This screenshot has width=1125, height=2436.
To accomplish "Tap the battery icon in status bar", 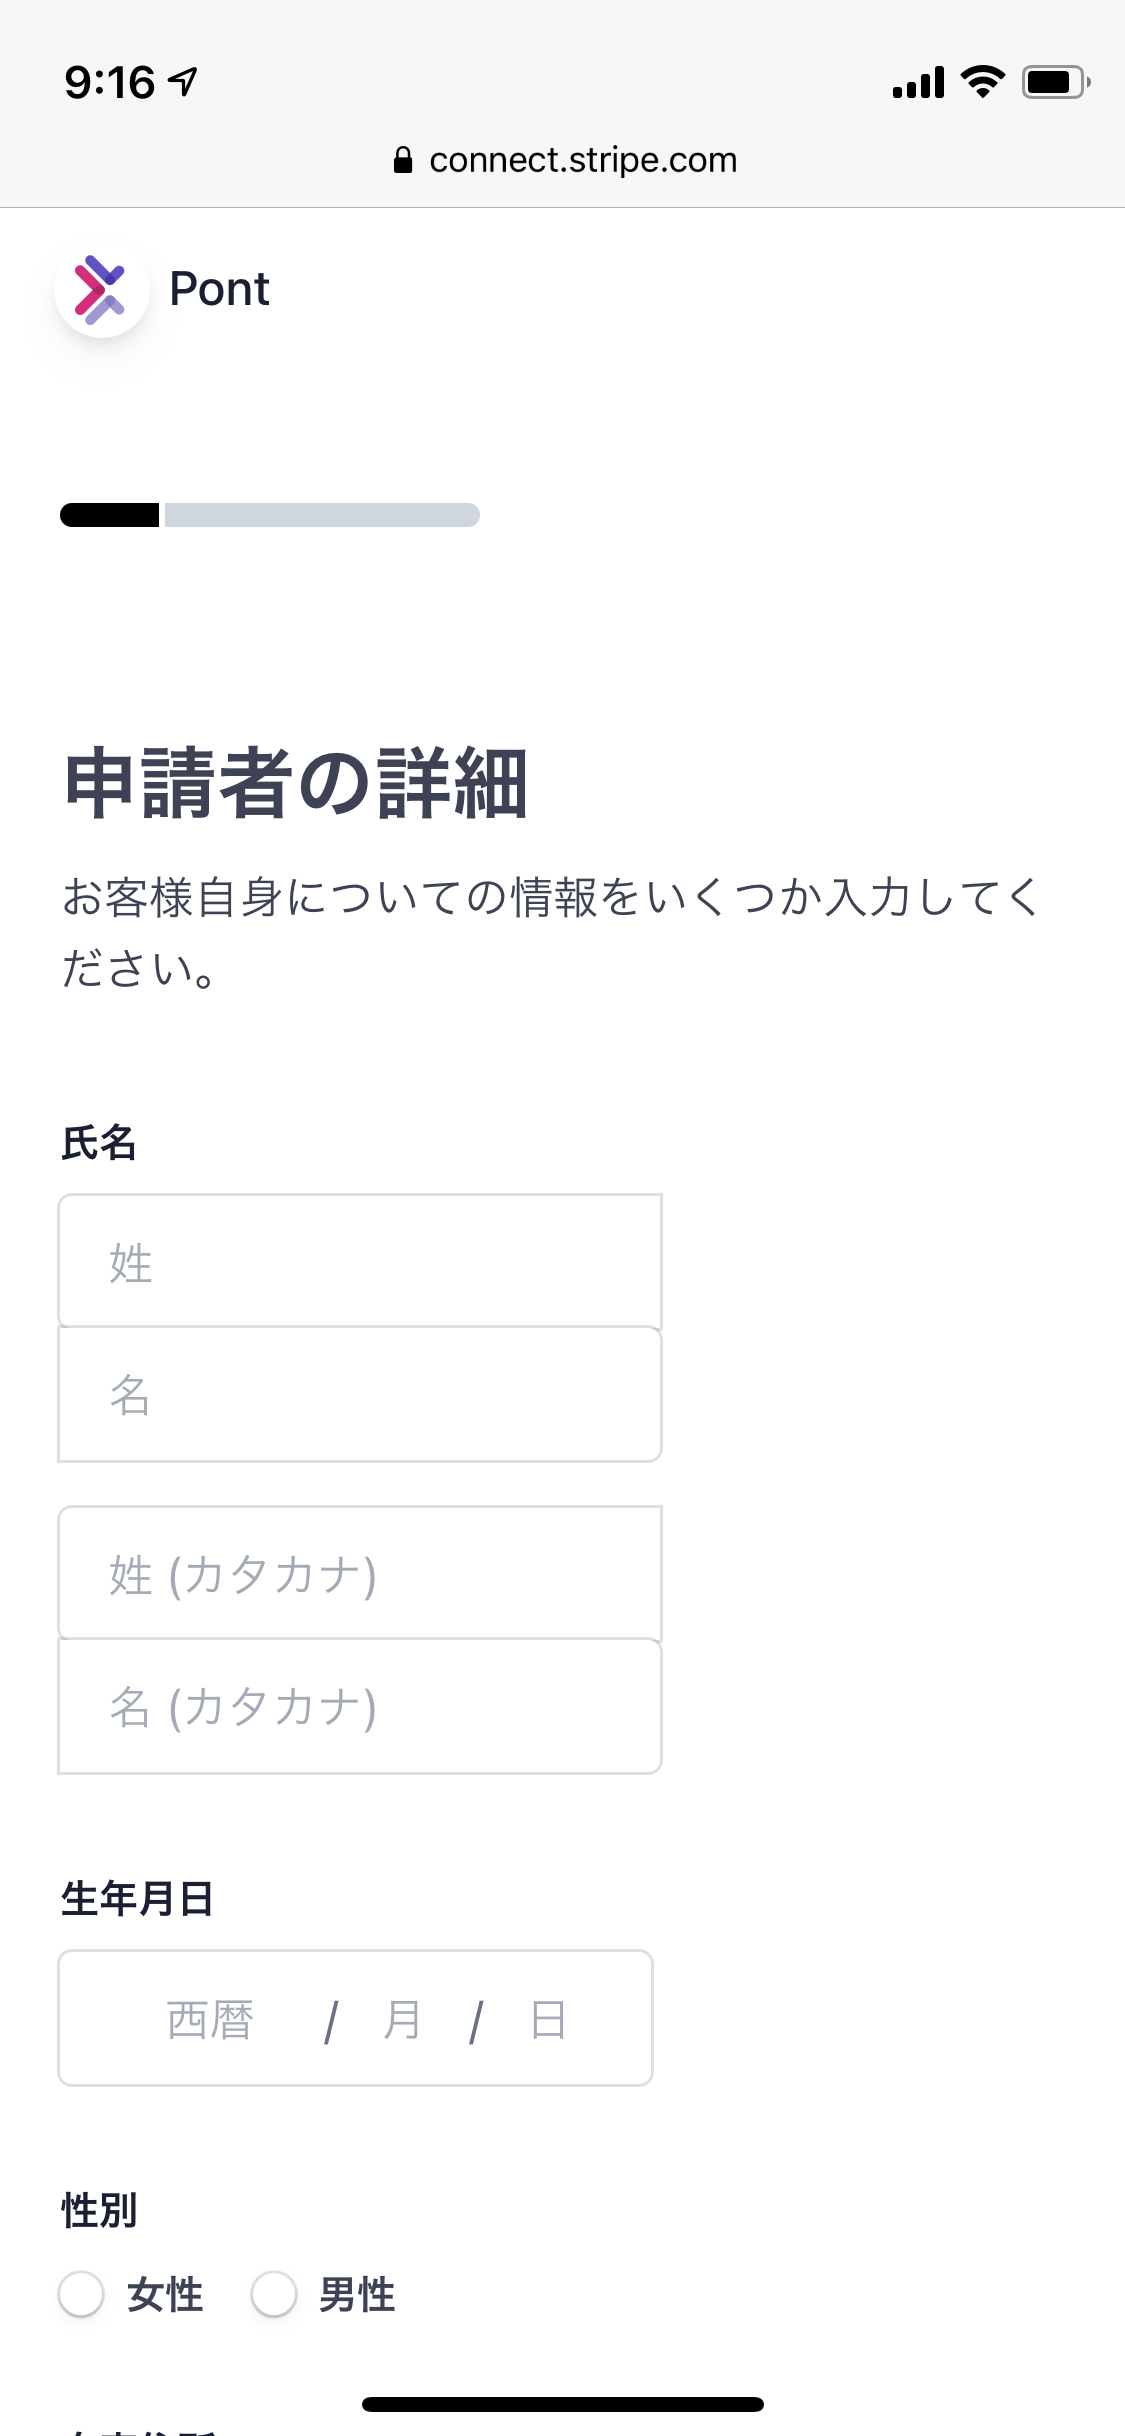I will coord(1056,82).
